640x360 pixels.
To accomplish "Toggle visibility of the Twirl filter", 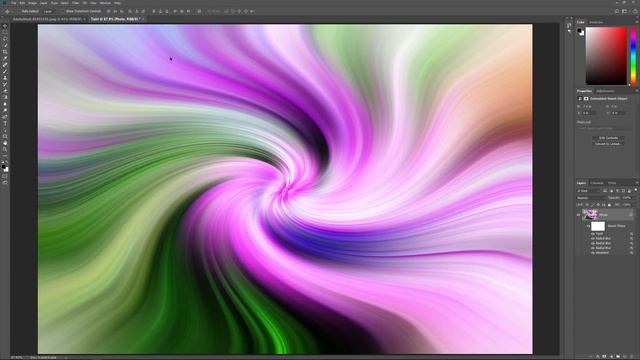I will tap(592, 234).
